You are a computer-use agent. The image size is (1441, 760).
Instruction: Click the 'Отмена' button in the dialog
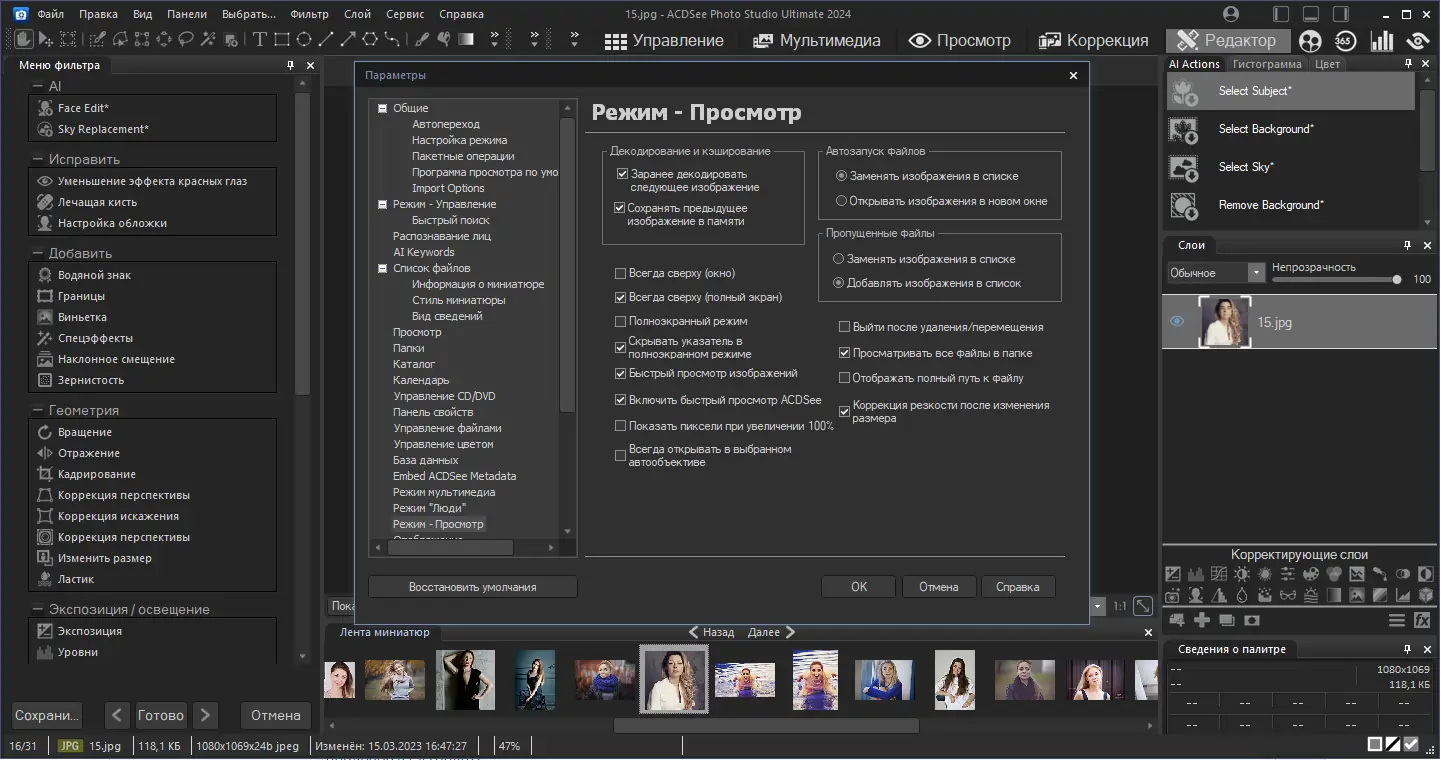[938, 586]
